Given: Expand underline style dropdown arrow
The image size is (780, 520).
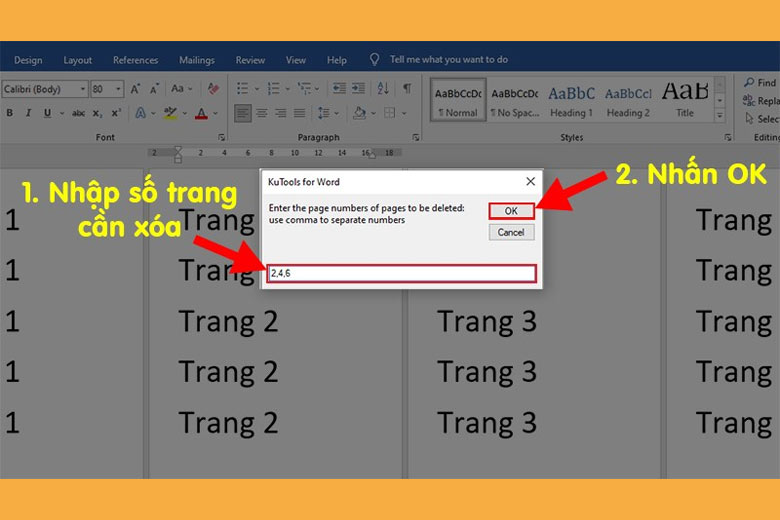Looking at the screenshot, I should [x=62, y=113].
